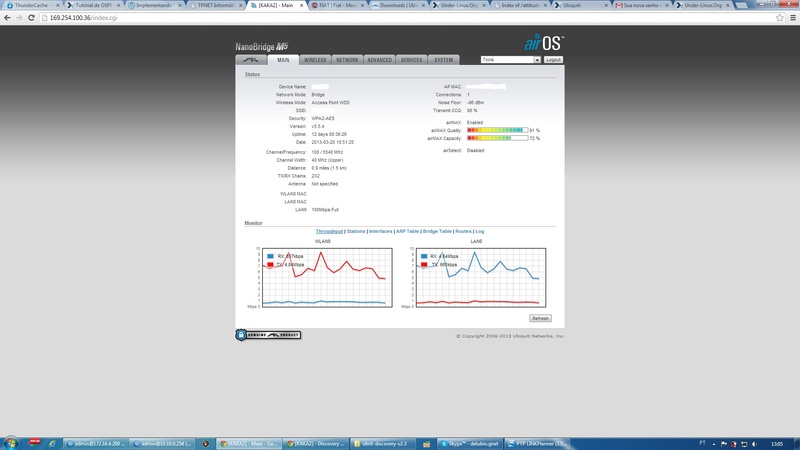Open Internet Explorer from taskbar
This screenshot has width=800, height=450.
point(52,443)
